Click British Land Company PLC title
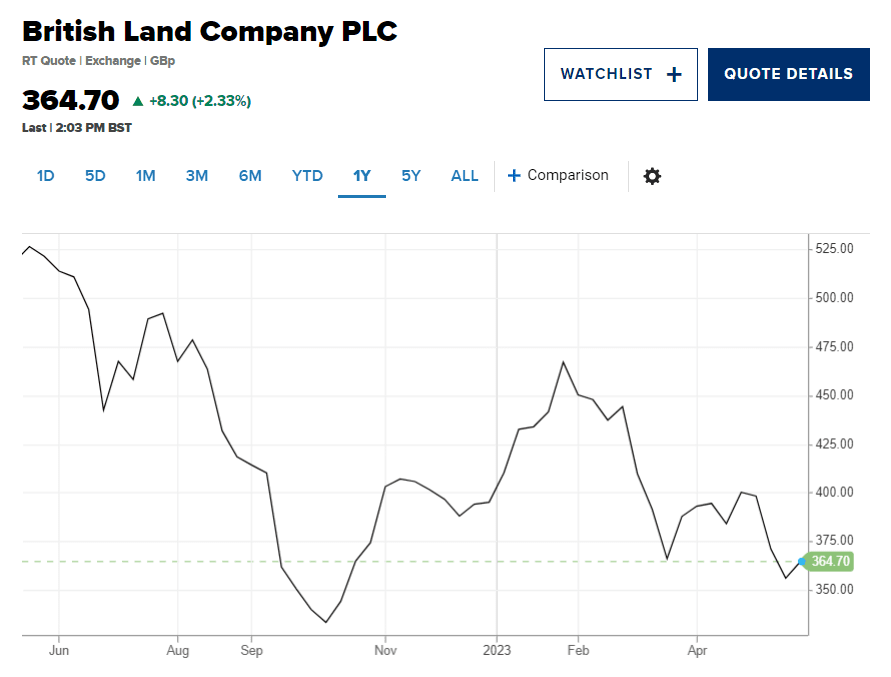The height and width of the screenshot is (677, 891). (210, 31)
